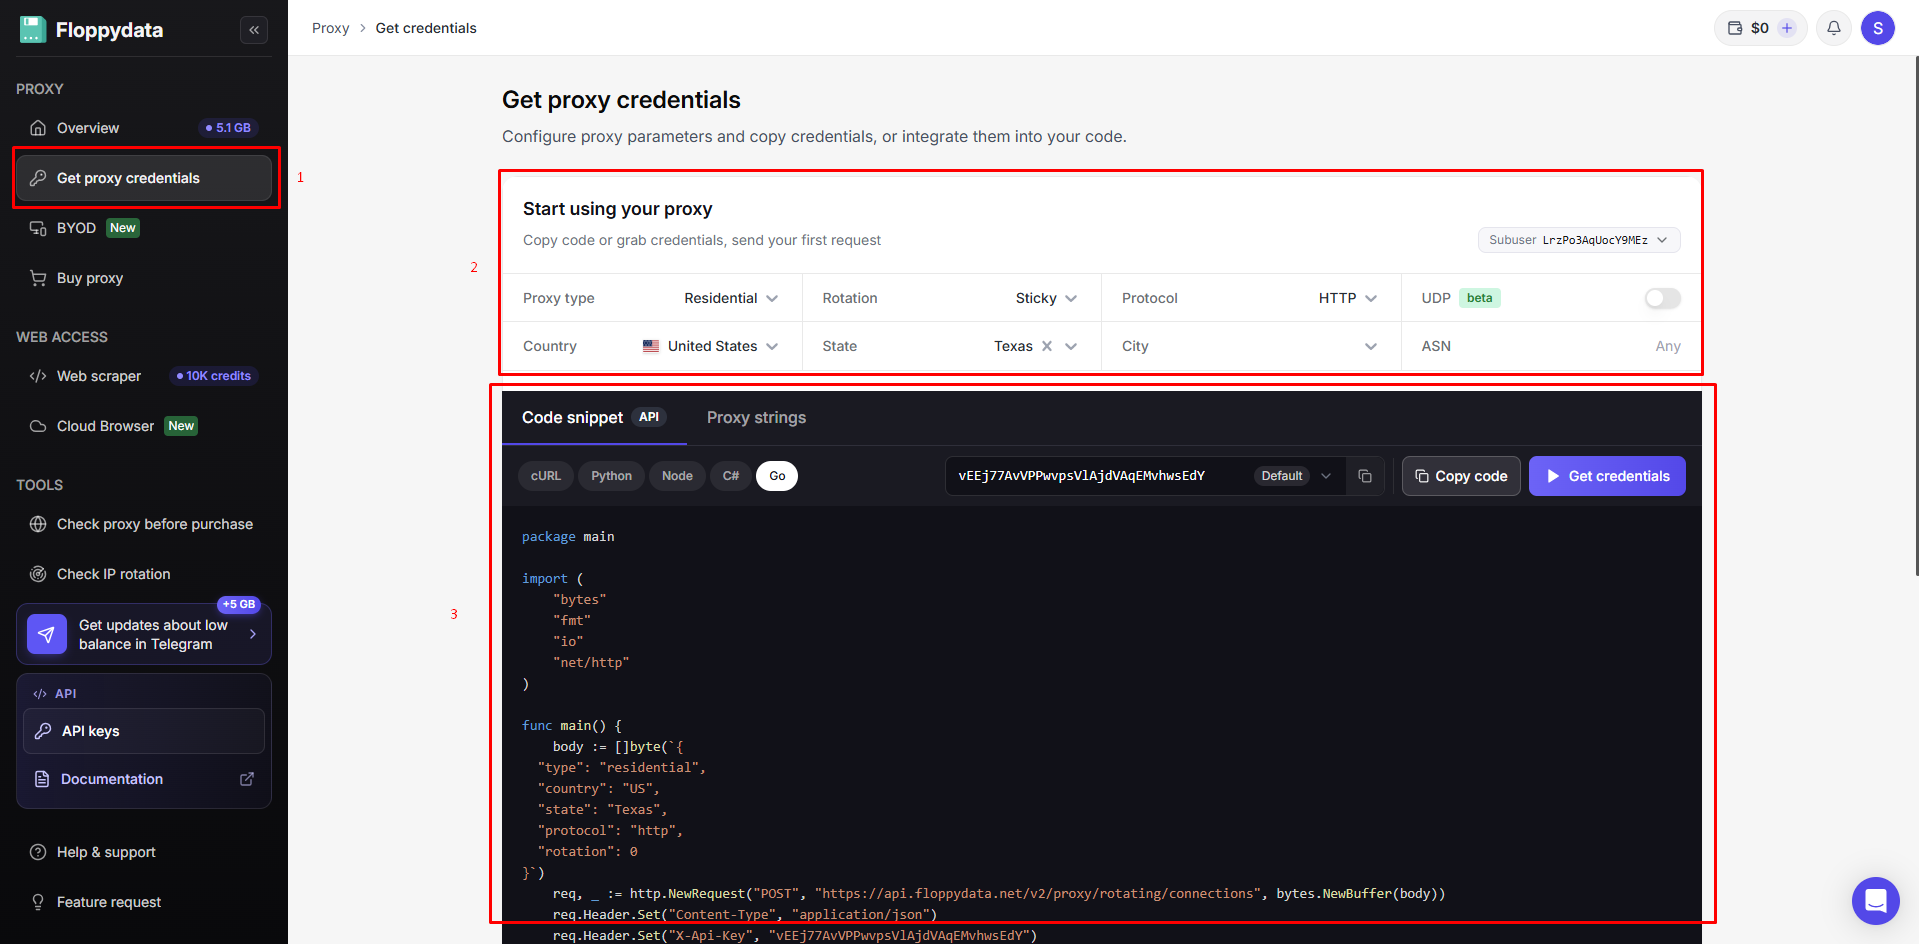Switch to the Proxy strings tab
Image resolution: width=1919 pixels, height=944 pixels.
click(x=756, y=418)
